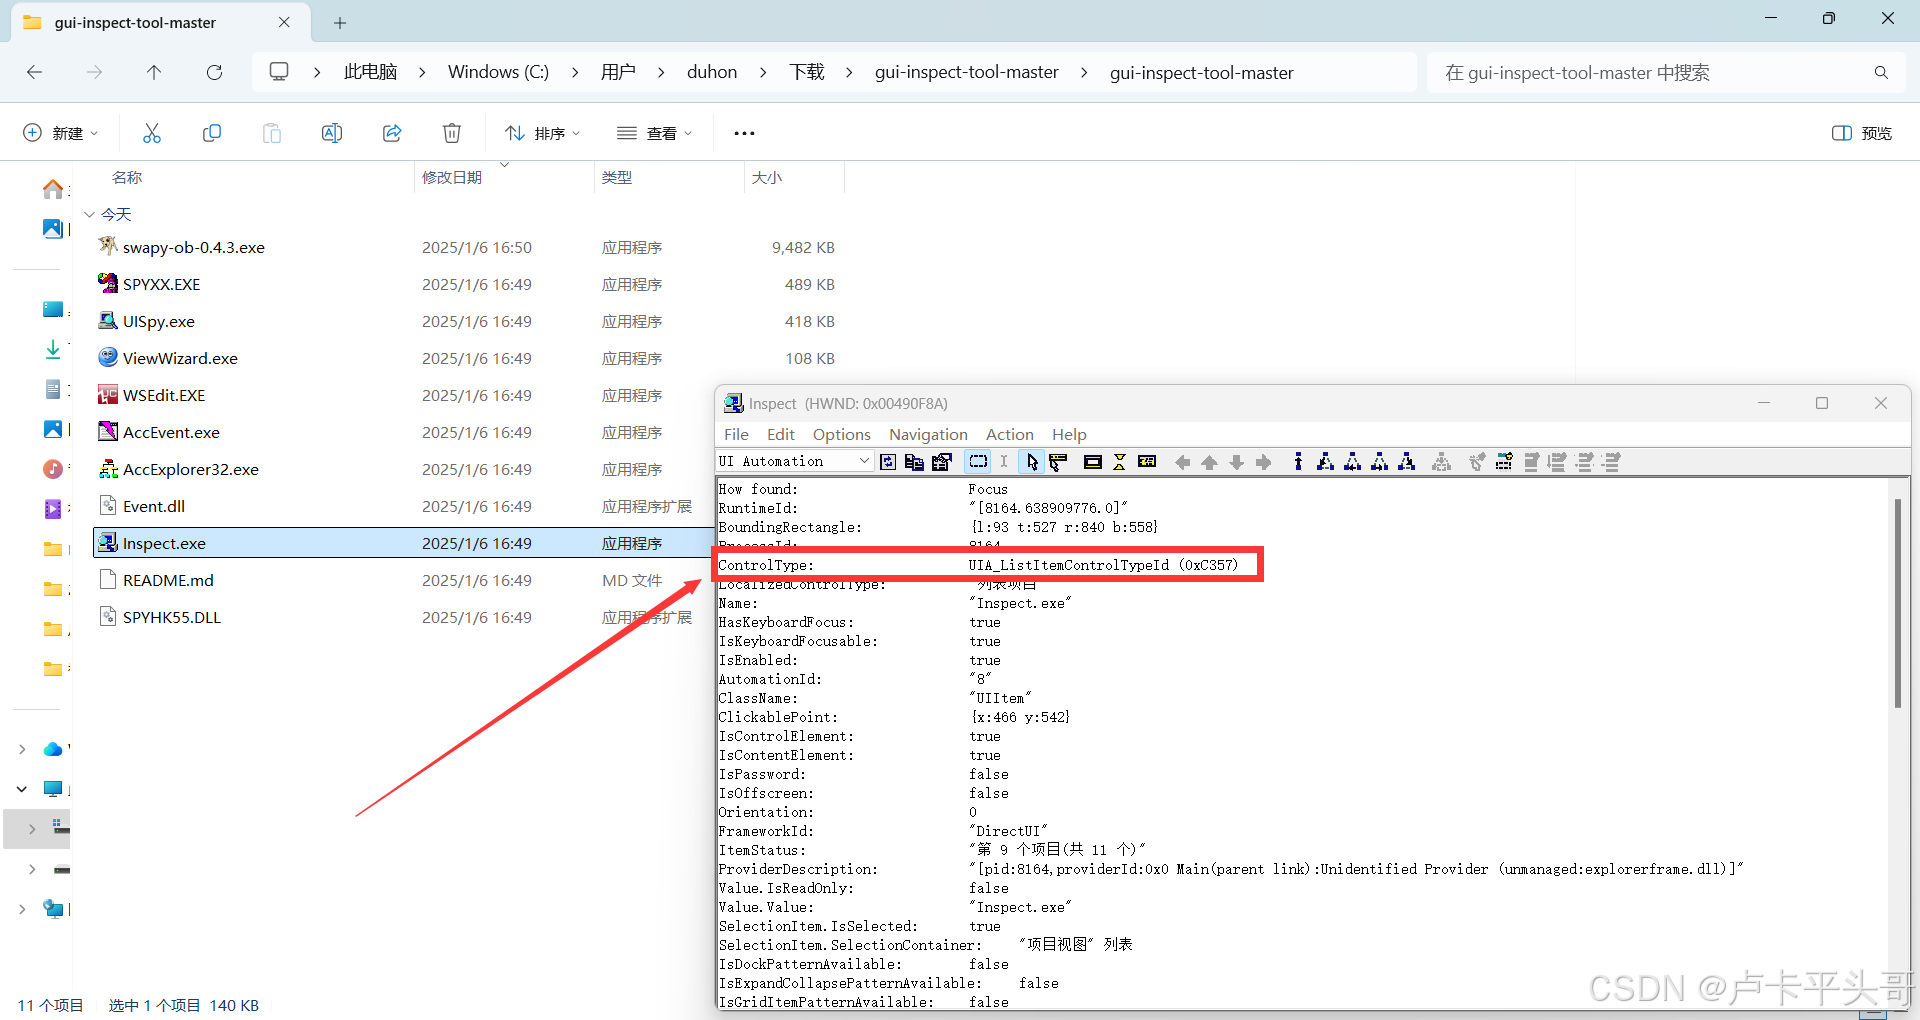Click the Refresh icon in Inspect toolbar
Screen dimensions: 1920x1020
click(x=887, y=461)
